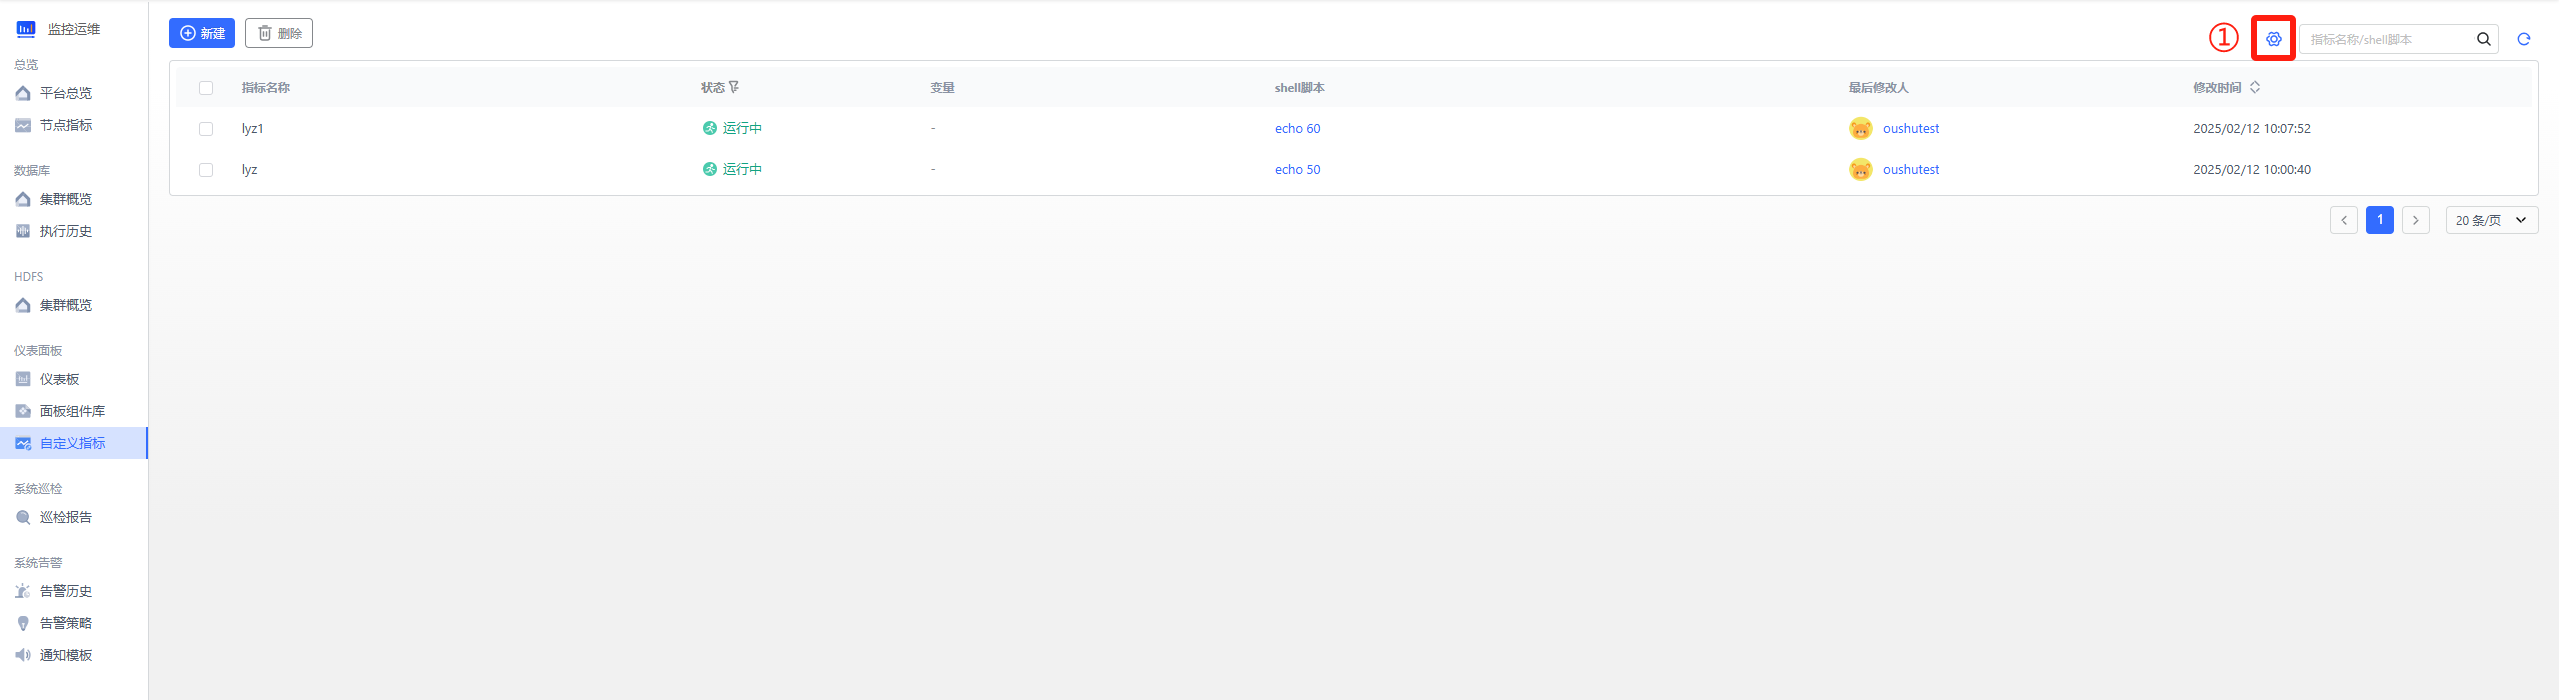The image size is (2559, 700).
Task: Click the running status icon for lyz
Action: pos(709,169)
